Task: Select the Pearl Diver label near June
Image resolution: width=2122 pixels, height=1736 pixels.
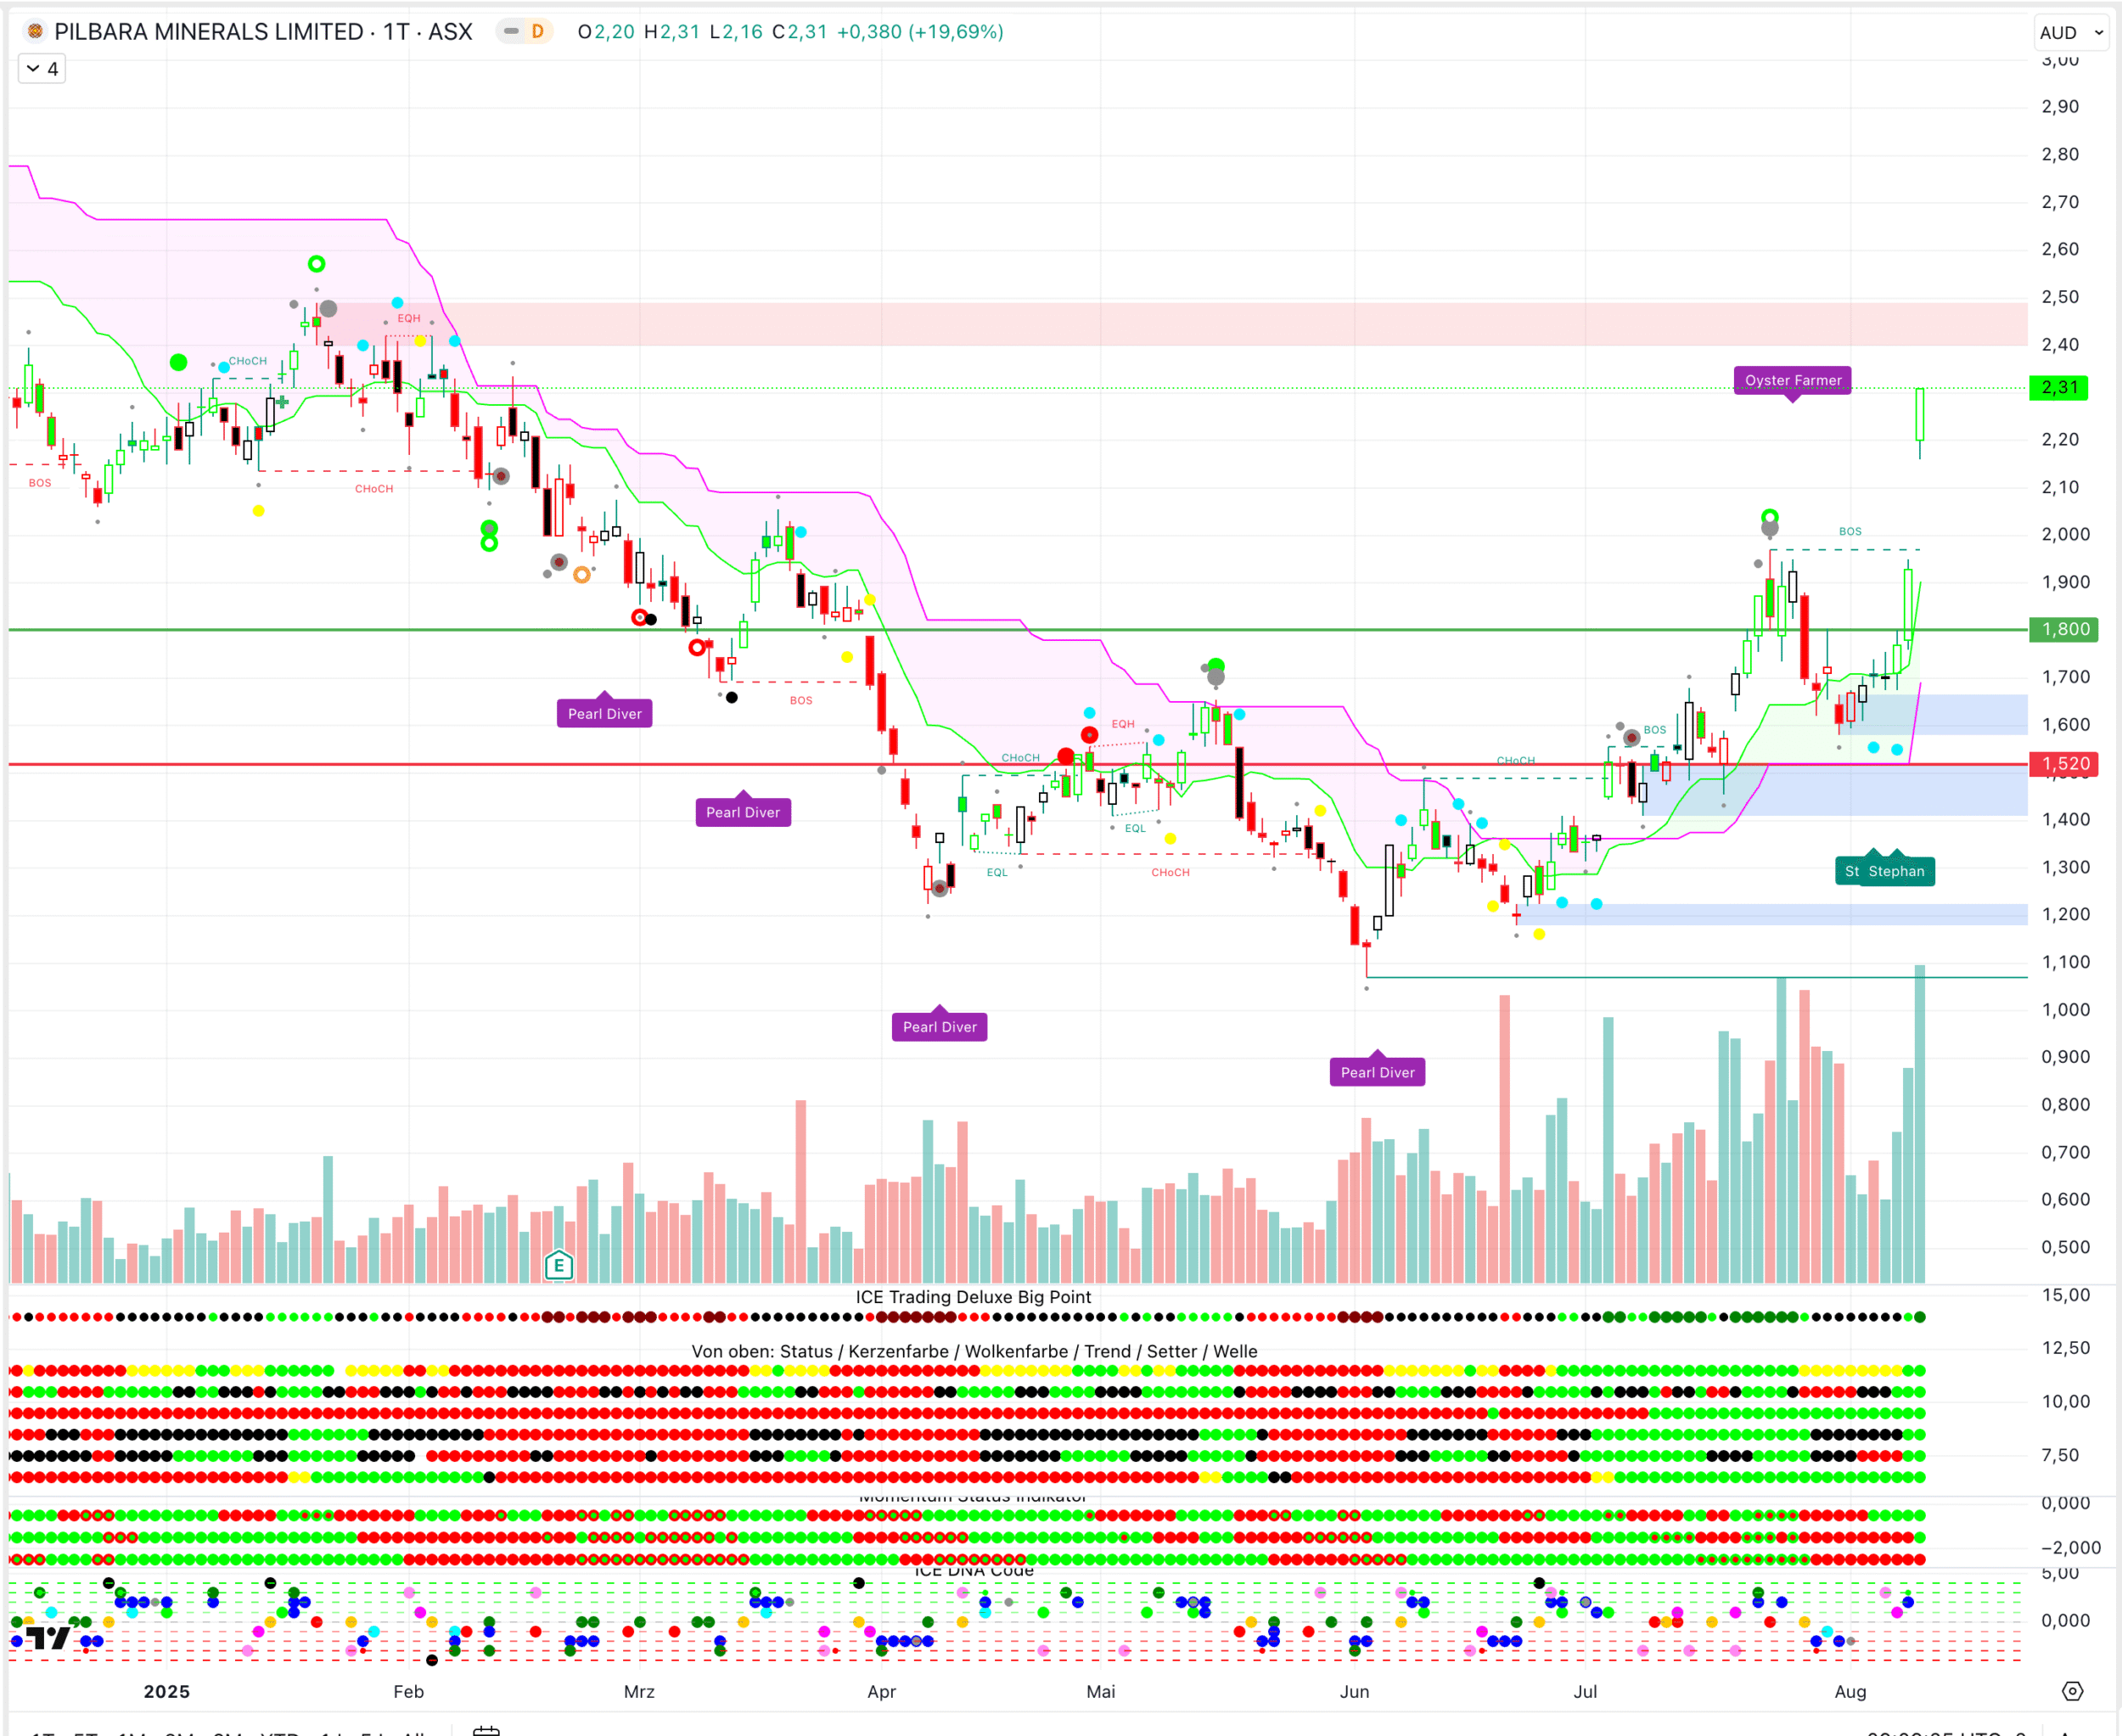Action: coord(1377,1072)
